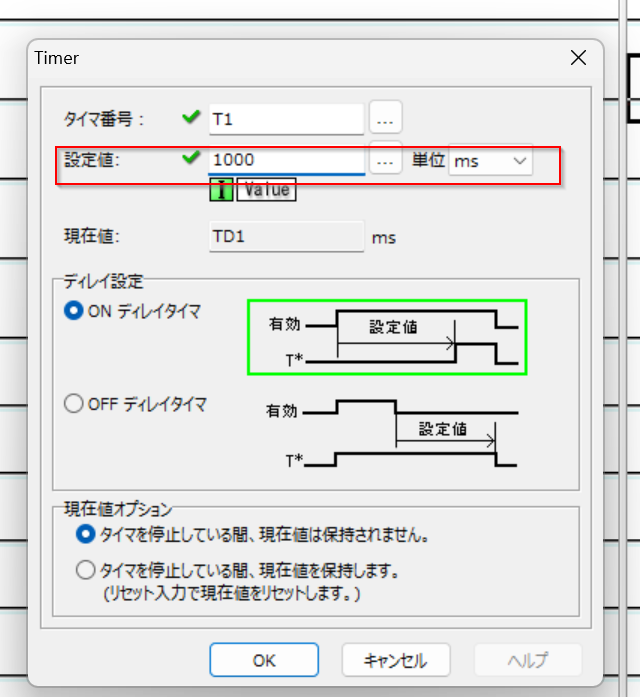Open the 単位 ms unit dropdown
Image resolution: width=640 pixels, height=697 pixels.
[x=491, y=161]
